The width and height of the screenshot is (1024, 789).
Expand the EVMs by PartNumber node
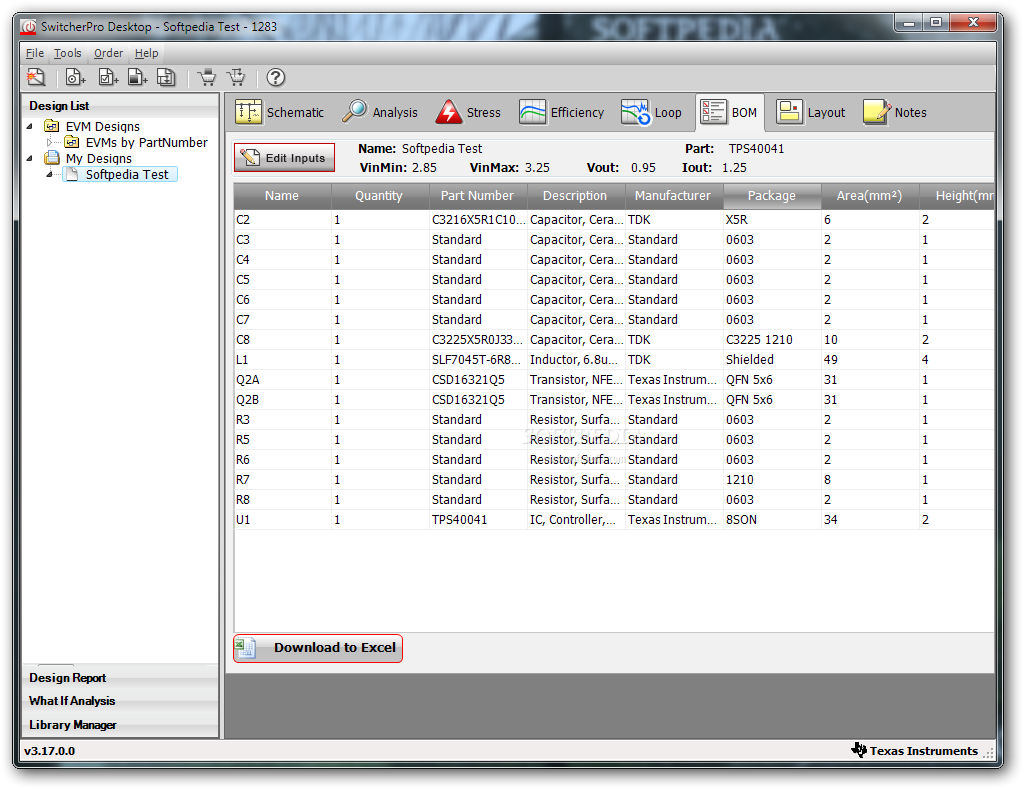pyautogui.click(x=50, y=142)
